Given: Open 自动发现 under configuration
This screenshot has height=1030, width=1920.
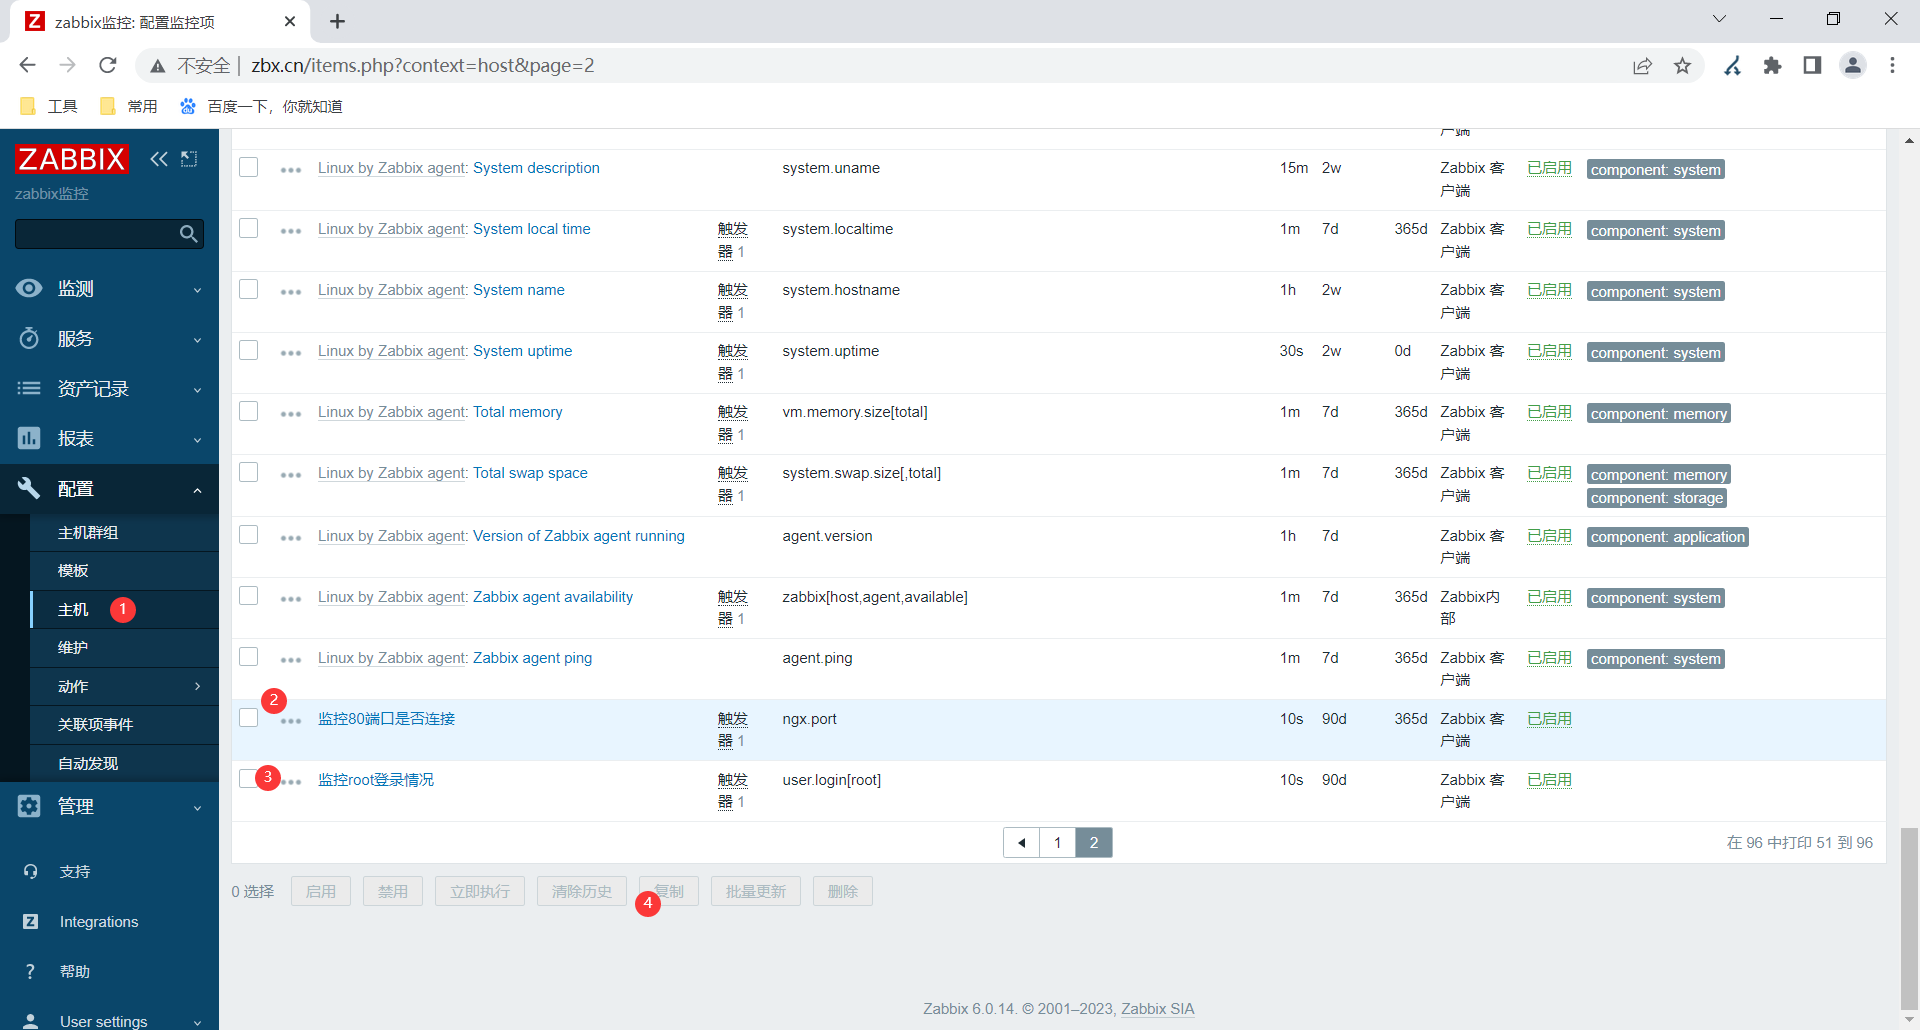Looking at the screenshot, I should coord(88,764).
